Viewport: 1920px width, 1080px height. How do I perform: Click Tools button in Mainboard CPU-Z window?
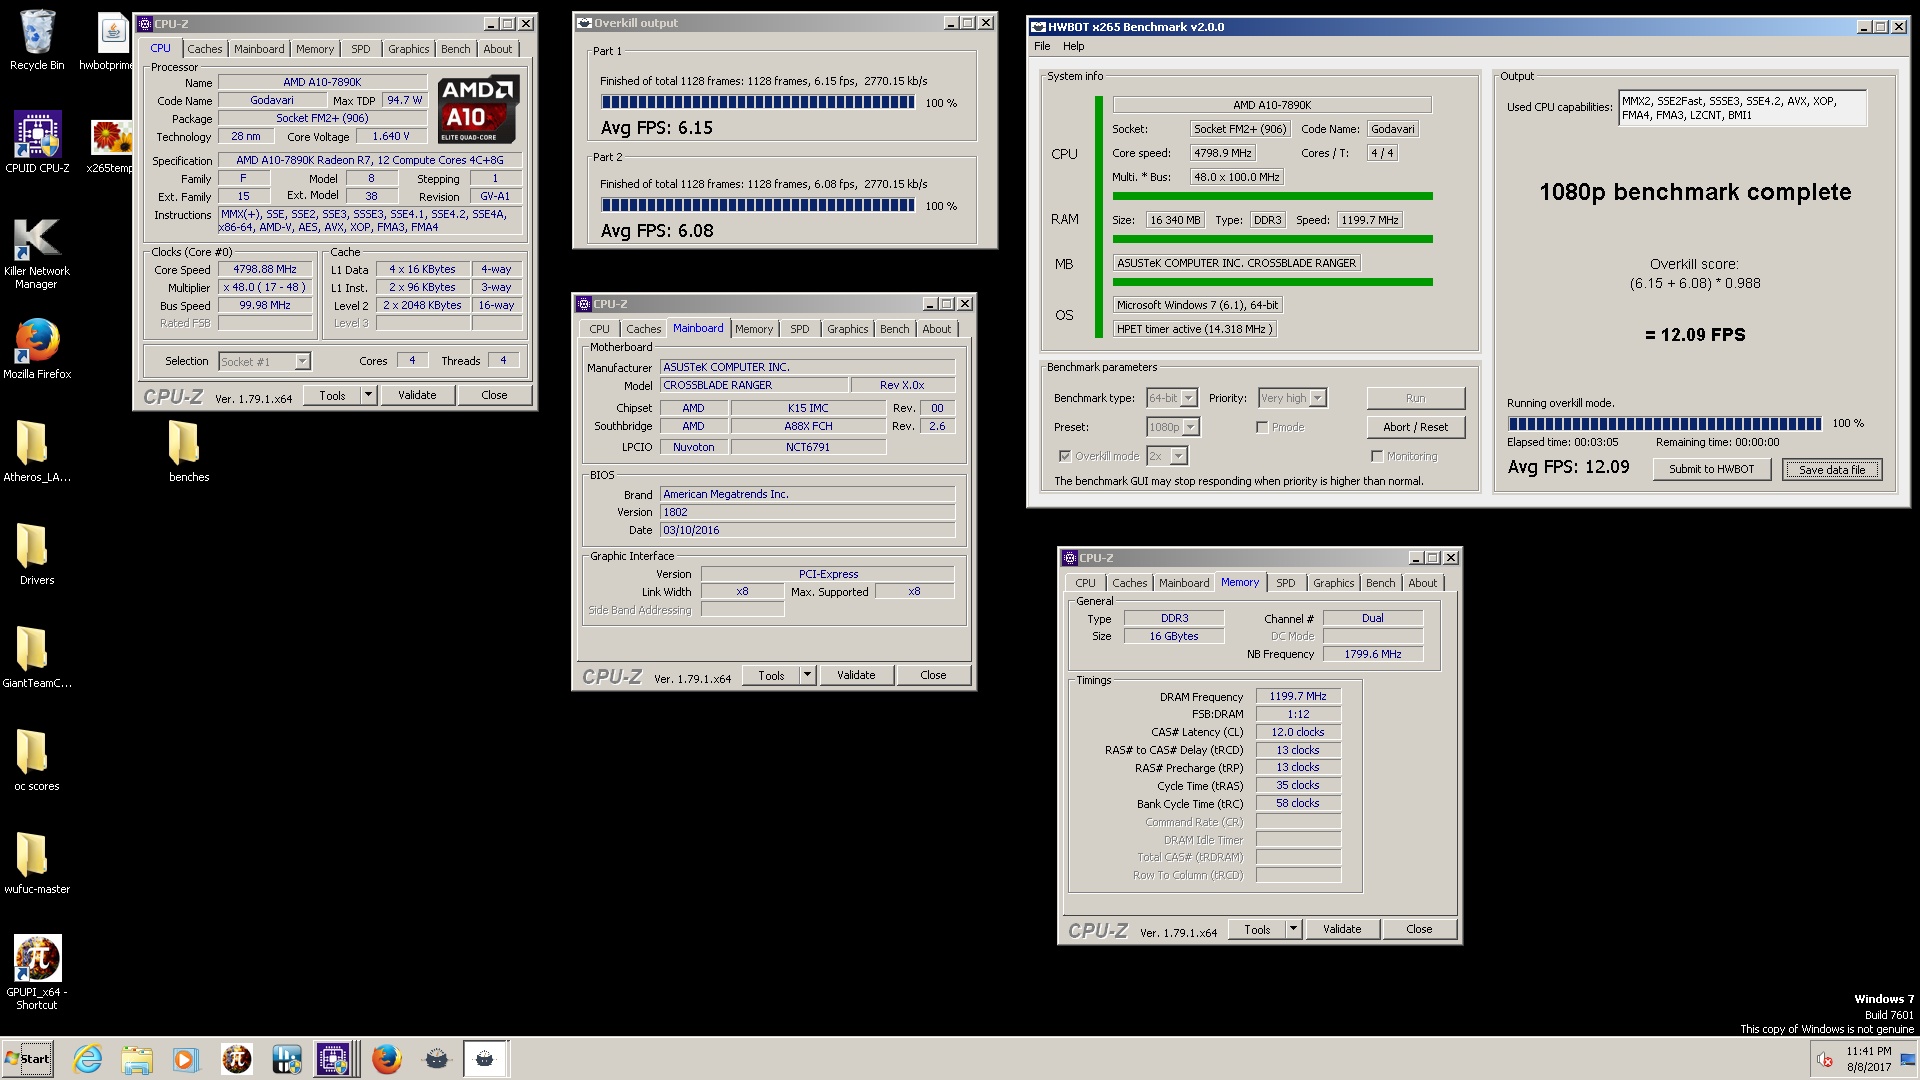771,675
